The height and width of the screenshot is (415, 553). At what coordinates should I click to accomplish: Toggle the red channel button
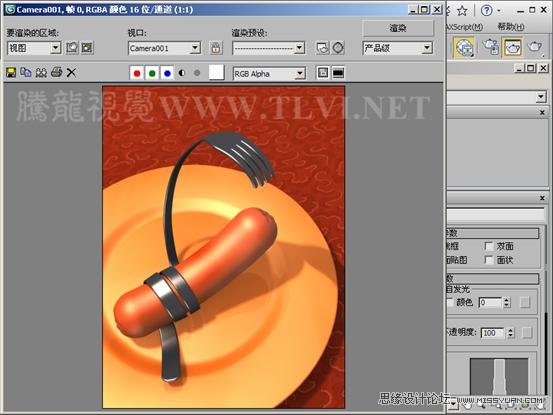point(137,73)
